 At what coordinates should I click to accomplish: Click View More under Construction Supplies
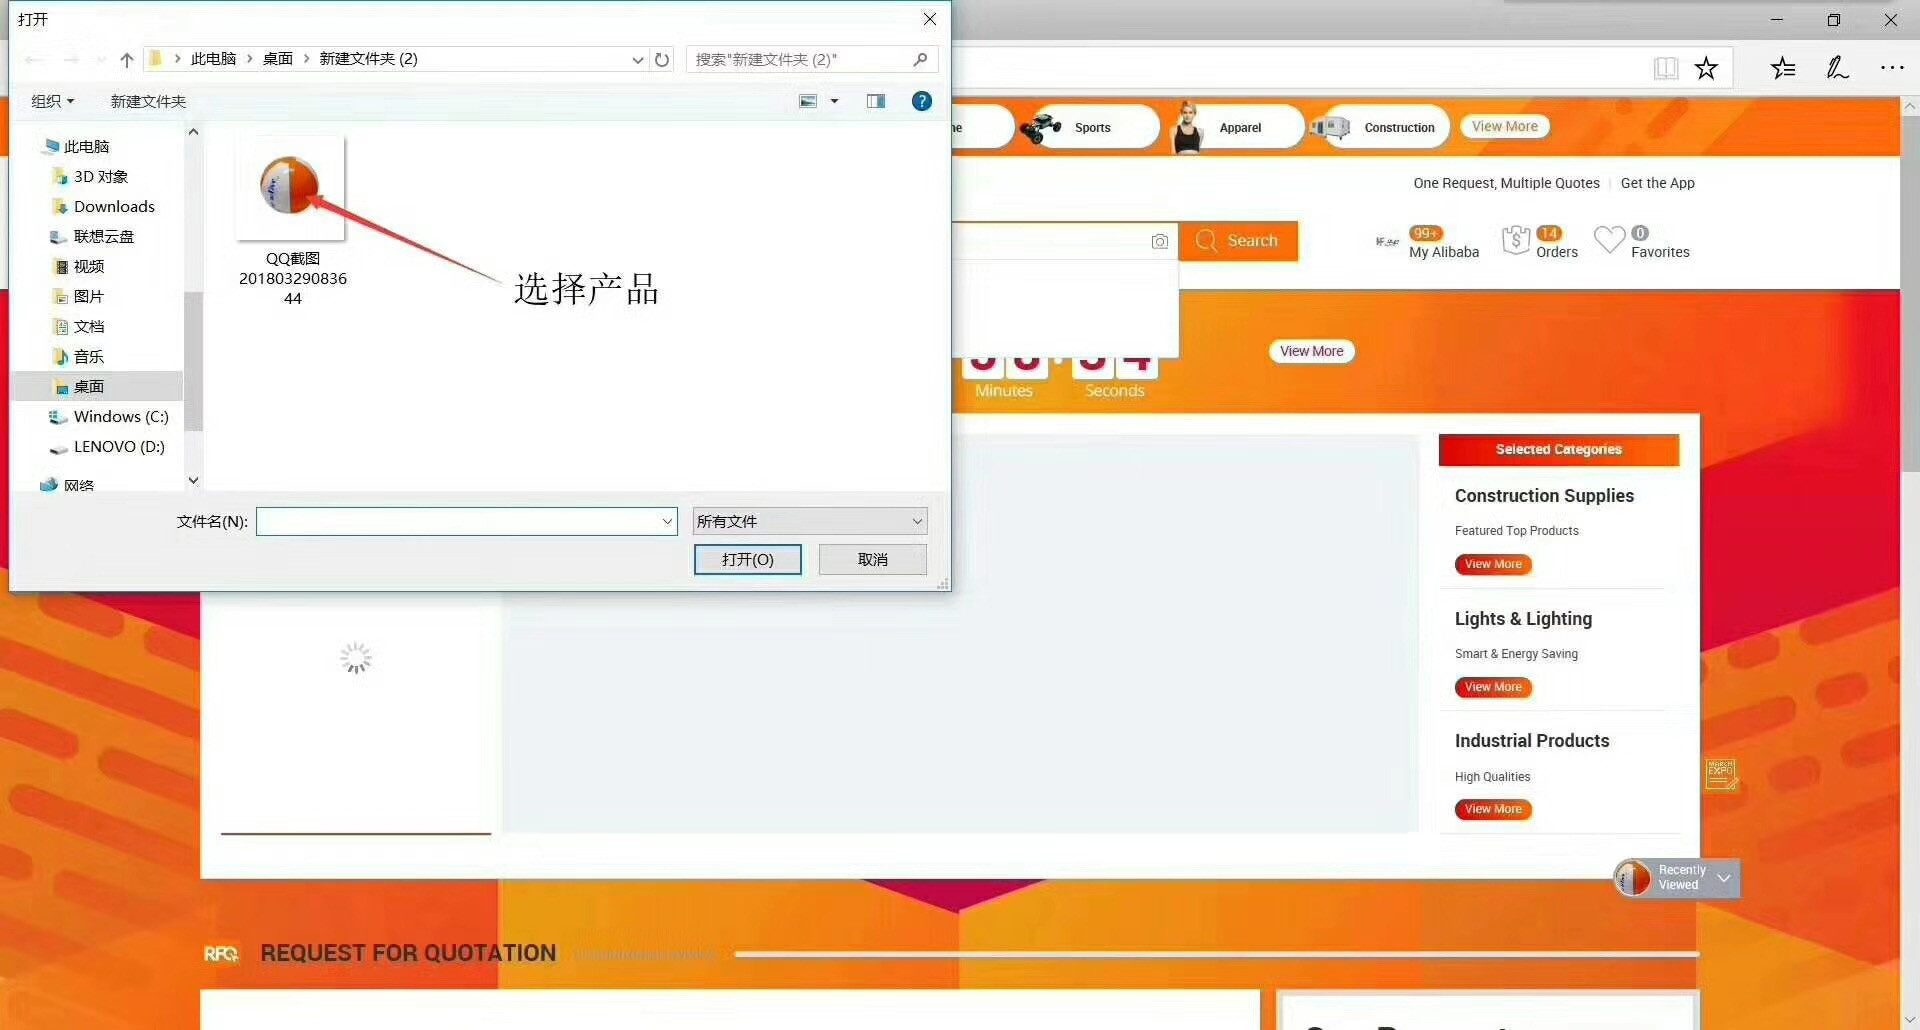(1493, 564)
